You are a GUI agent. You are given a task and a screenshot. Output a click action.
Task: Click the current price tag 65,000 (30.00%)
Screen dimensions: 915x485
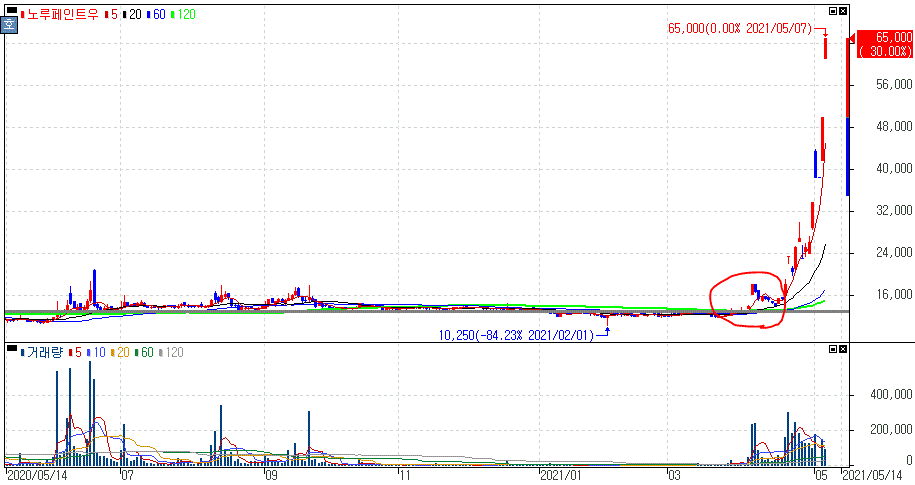tap(885, 44)
